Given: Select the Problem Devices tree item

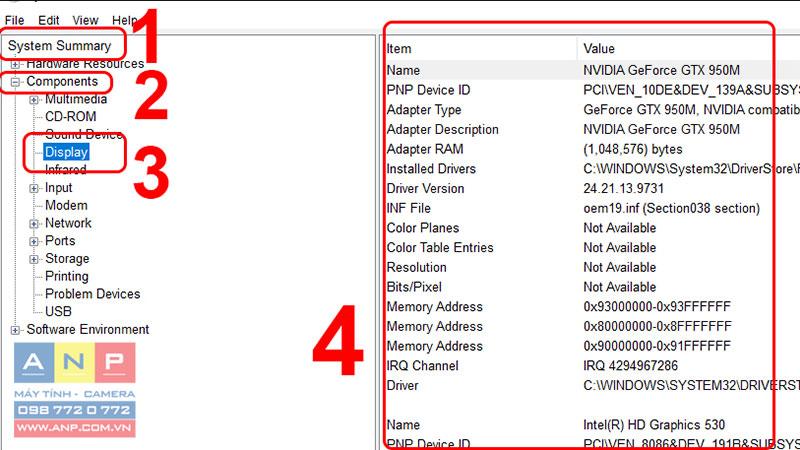Looking at the screenshot, I should (92, 294).
